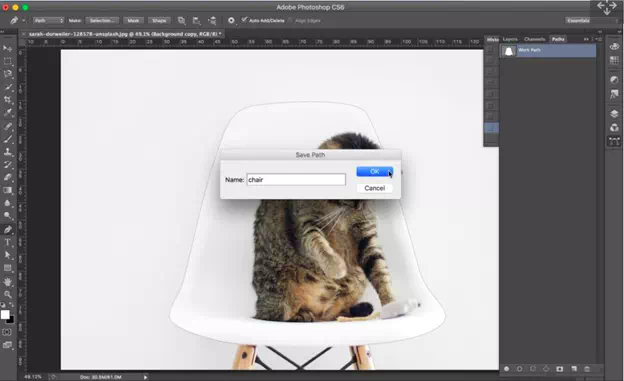Select the Zoom tool magnifier
Screen dimensions: 624x381
(8, 294)
